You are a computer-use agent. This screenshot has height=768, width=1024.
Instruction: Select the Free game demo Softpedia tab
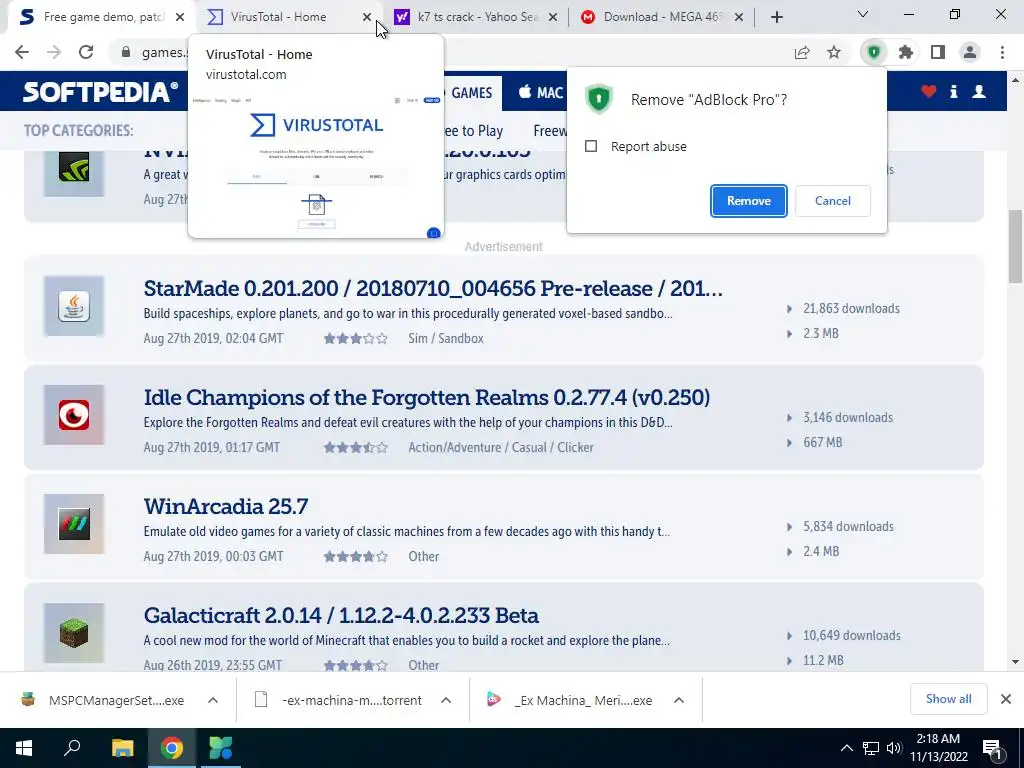point(103,17)
